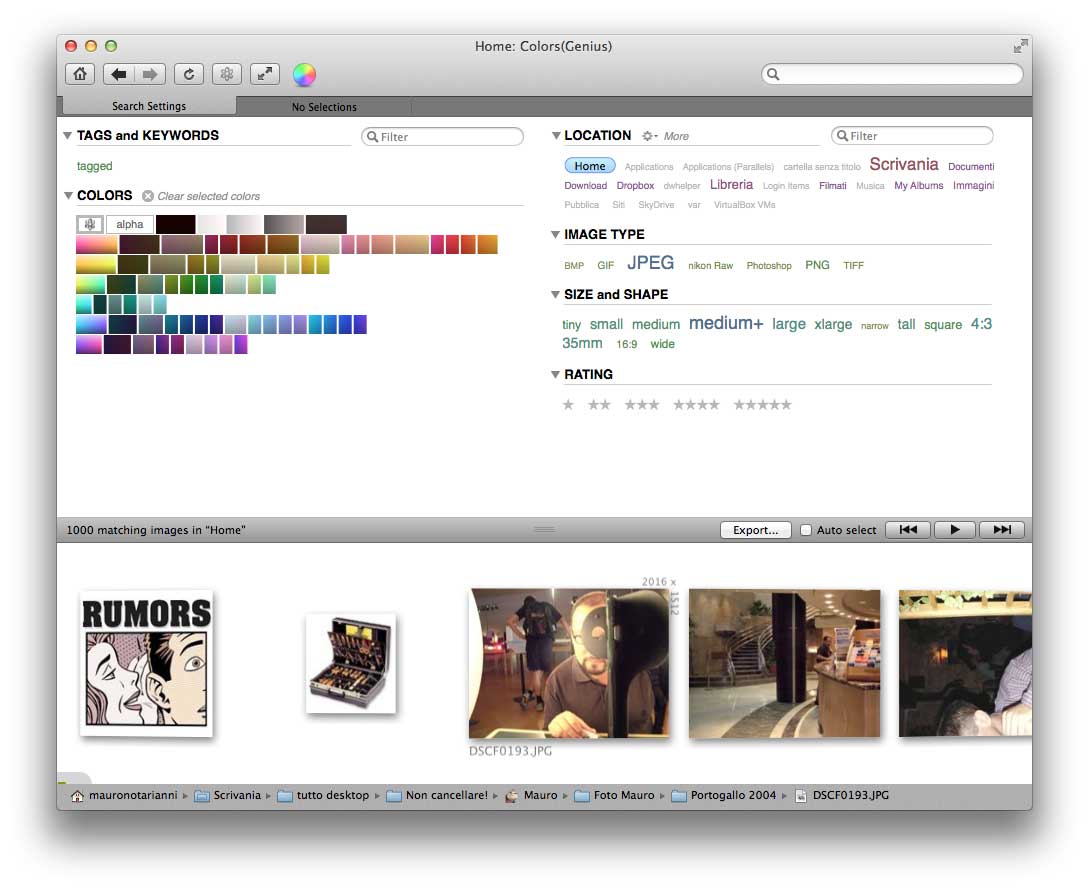1089x889 pixels.
Task: Click the location Filter input field
Action: [912, 136]
